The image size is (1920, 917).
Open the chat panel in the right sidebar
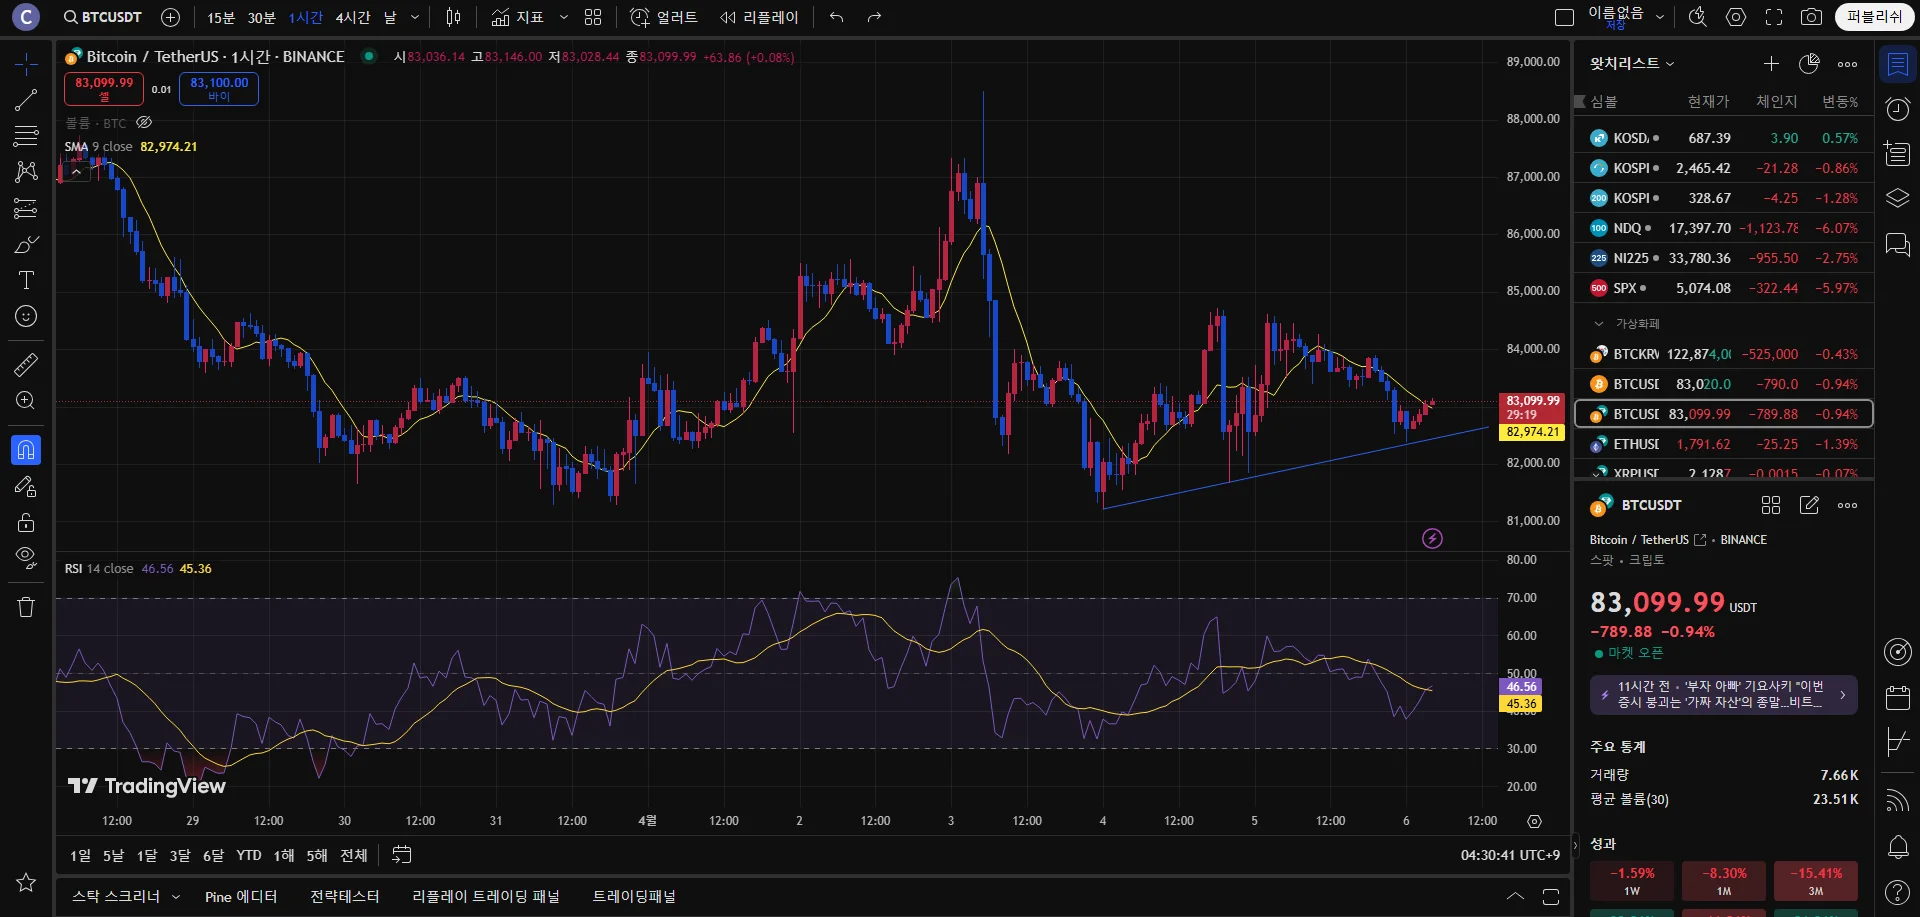[1897, 245]
